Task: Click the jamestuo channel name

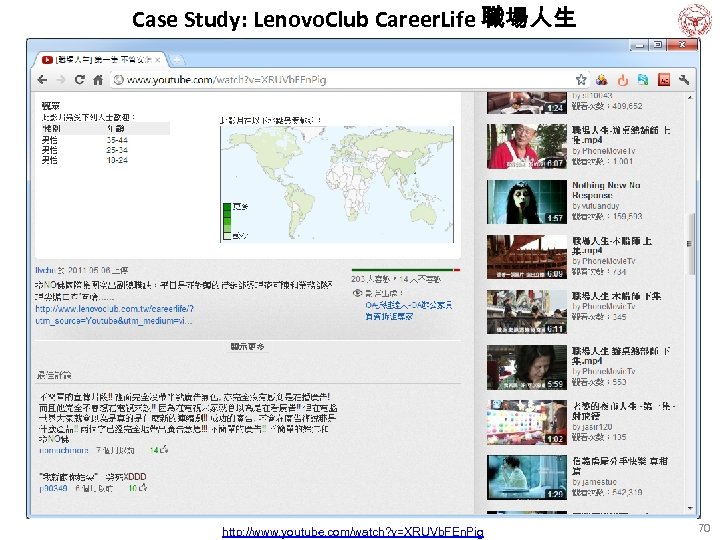Action: [599, 482]
